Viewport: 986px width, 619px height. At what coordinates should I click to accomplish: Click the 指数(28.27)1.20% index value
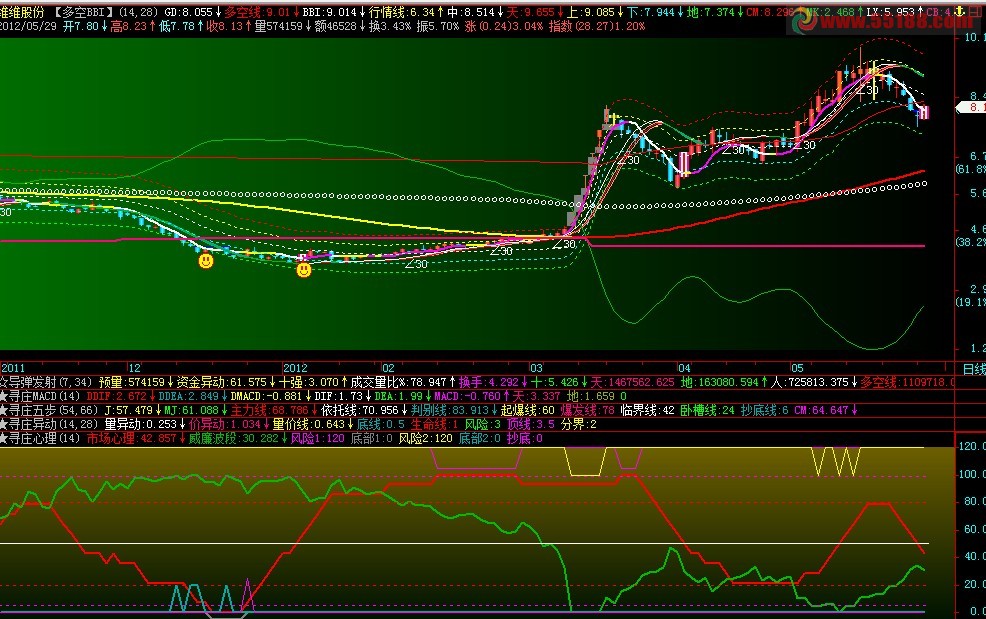click(x=597, y=26)
